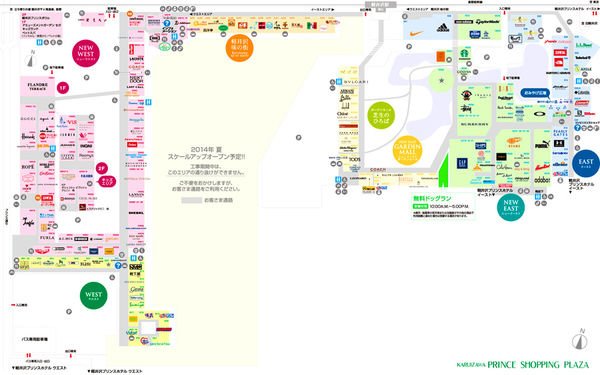The width and height of the screenshot is (600, 375).
Task: Select the GAP store logo
Action: pyautogui.click(x=462, y=163)
